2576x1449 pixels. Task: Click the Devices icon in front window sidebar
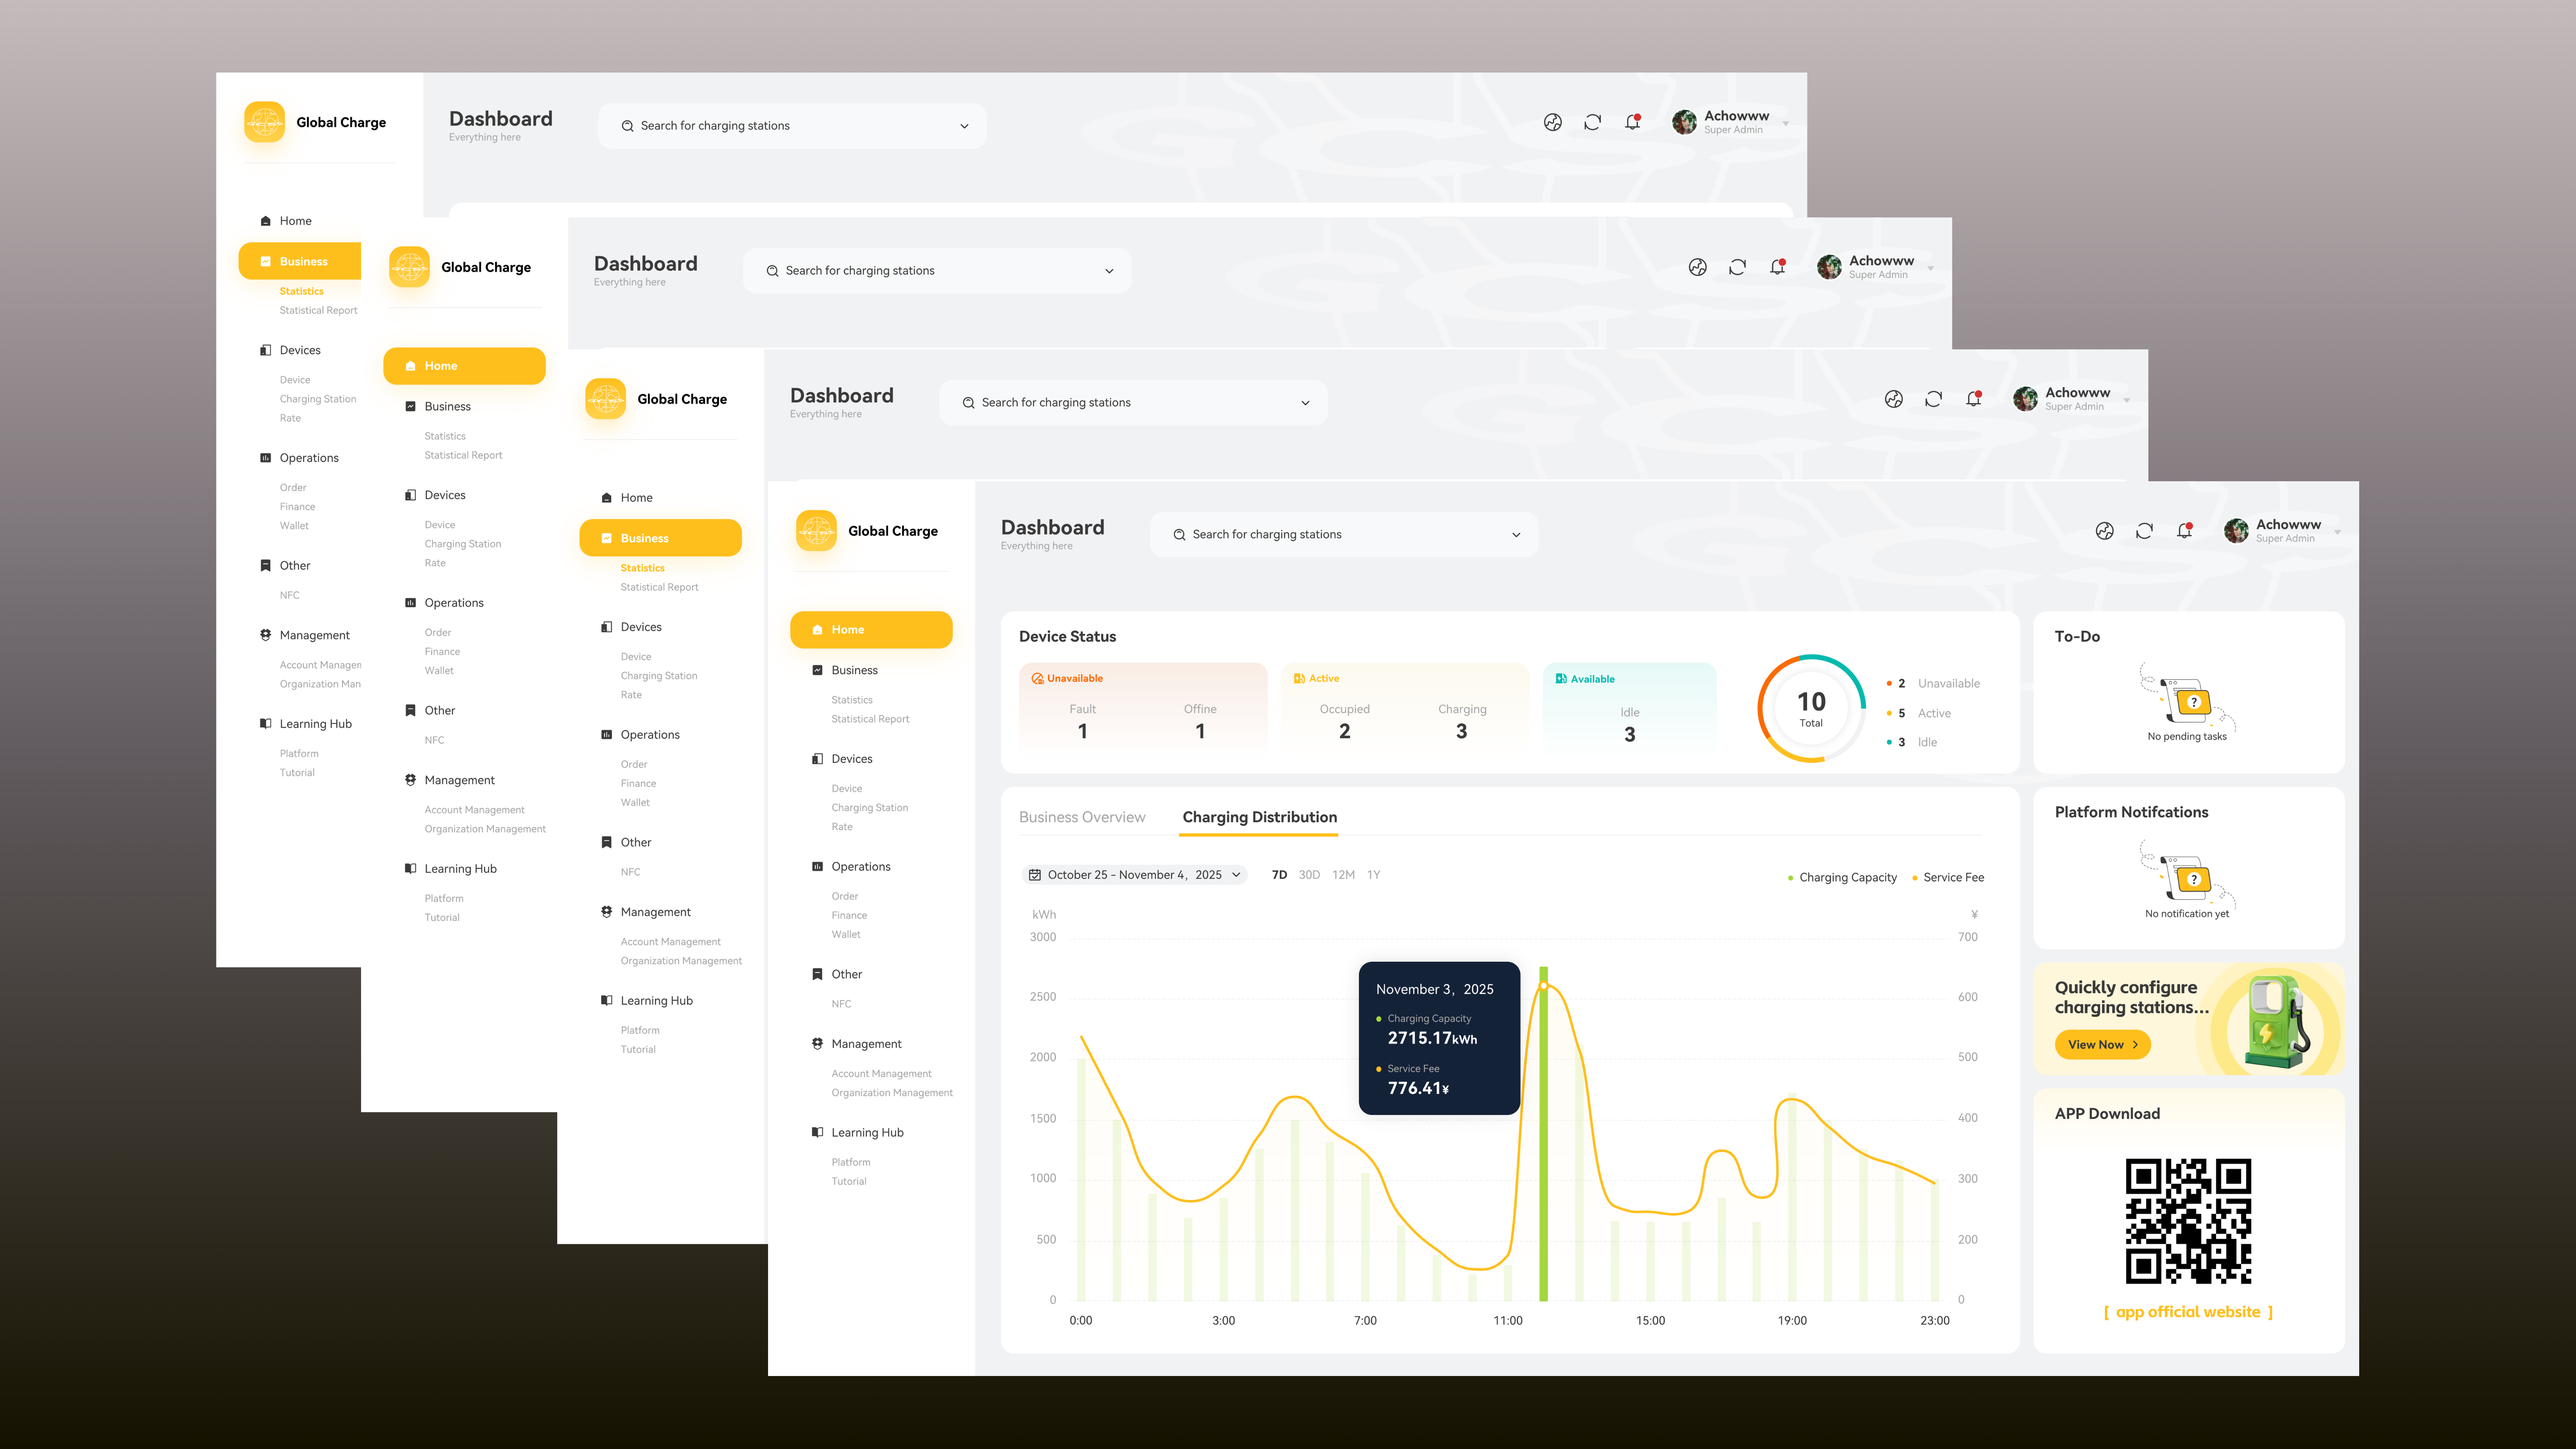(817, 759)
